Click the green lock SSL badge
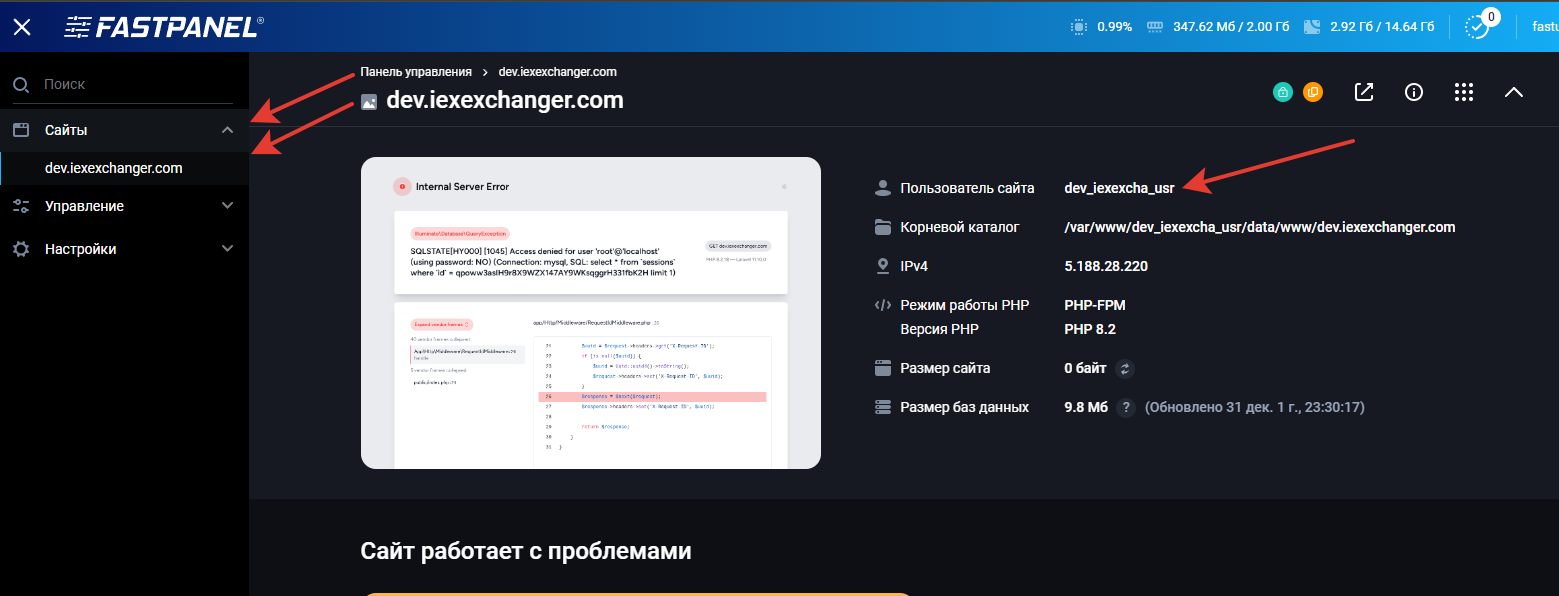This screenshot has width=1559, height=596. 1282,92
